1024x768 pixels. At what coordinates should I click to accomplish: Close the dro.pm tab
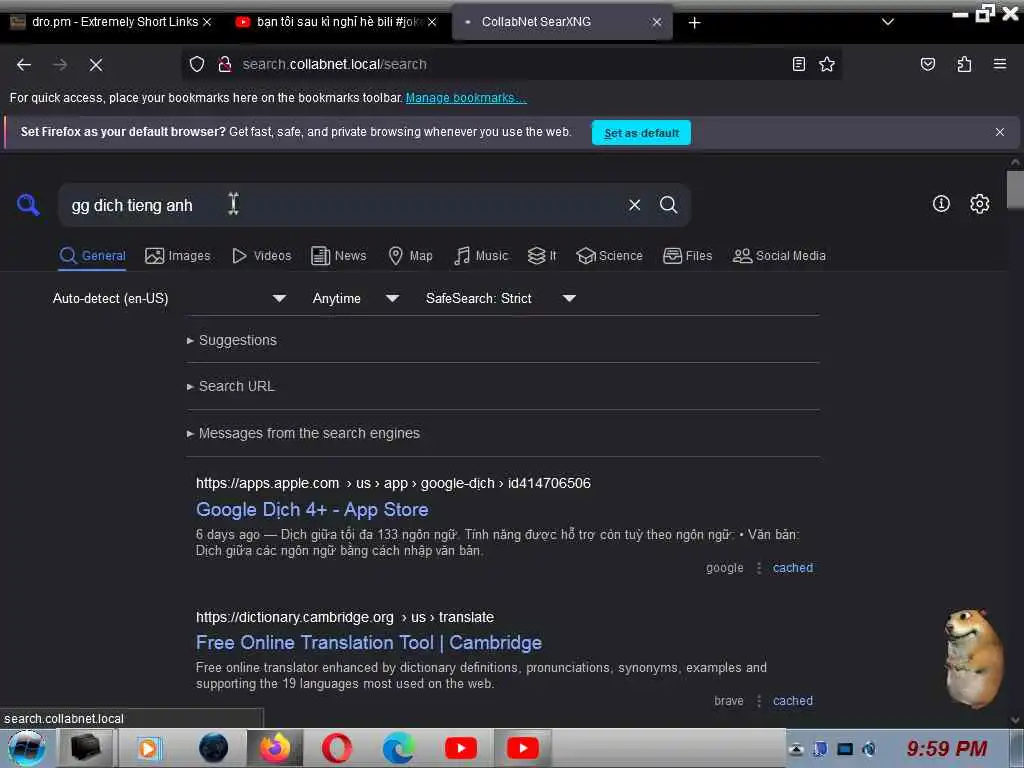click(x=207, y=22)
